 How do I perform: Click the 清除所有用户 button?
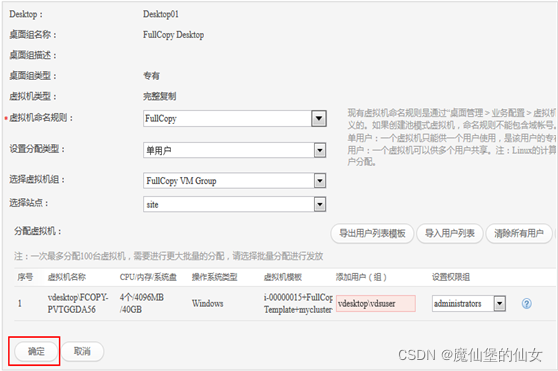coord(519,233)
